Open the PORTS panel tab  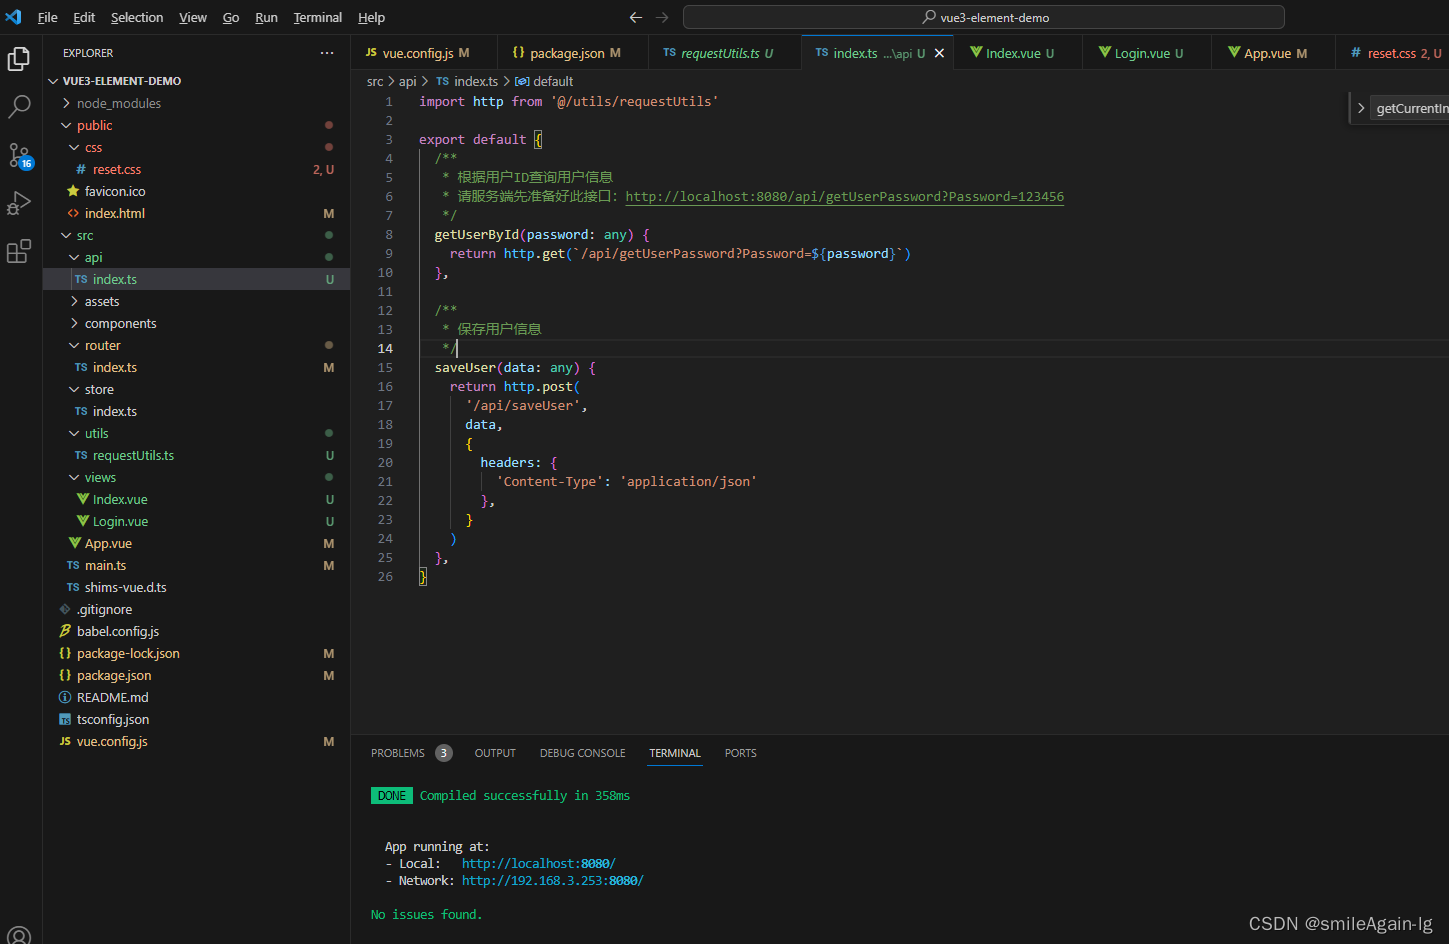pos(740,753)
